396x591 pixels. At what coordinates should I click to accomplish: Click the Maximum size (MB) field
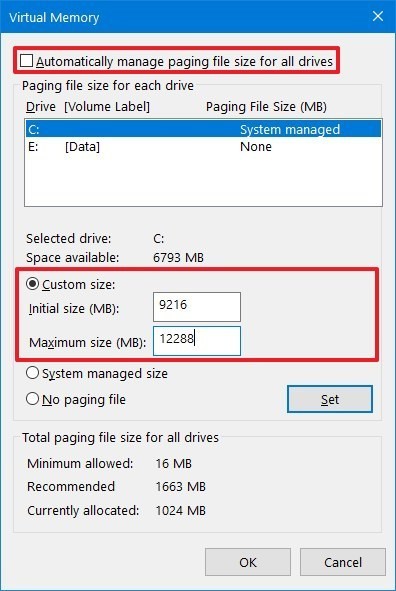pyautogui.click(x=197, y=341)
